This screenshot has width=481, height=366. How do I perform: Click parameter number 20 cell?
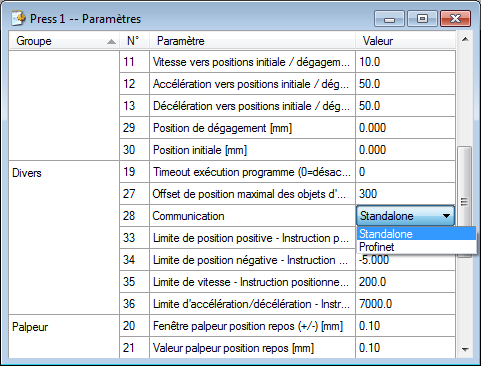[134, 326]
